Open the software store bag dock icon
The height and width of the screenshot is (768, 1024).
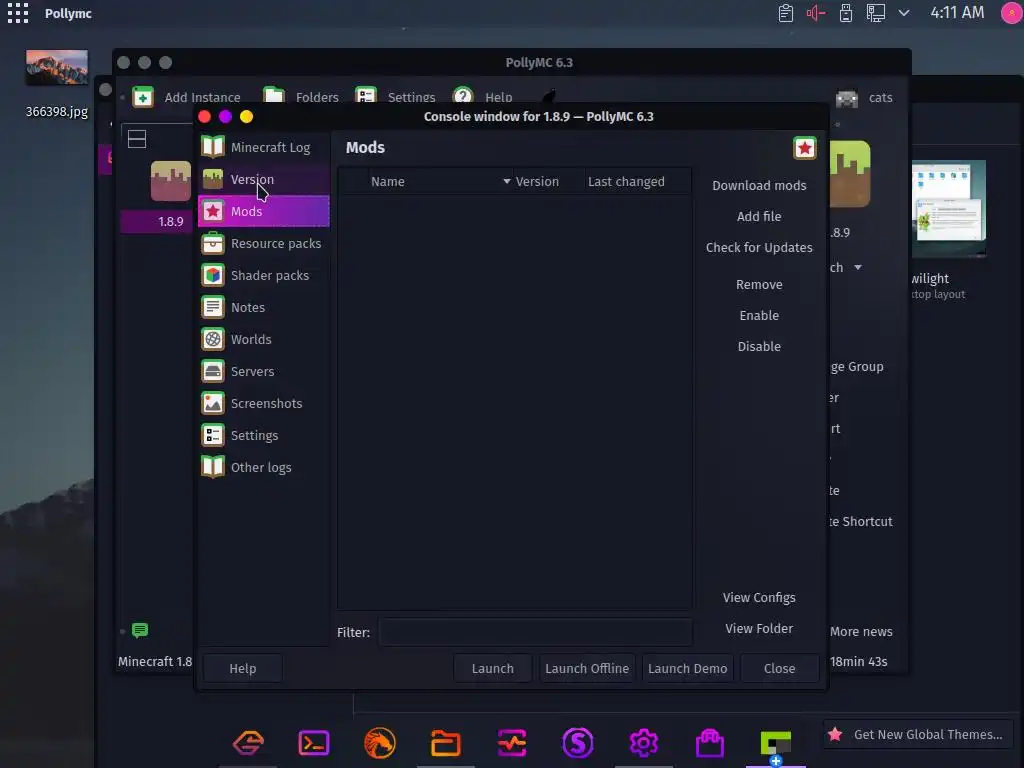[709, 743]
